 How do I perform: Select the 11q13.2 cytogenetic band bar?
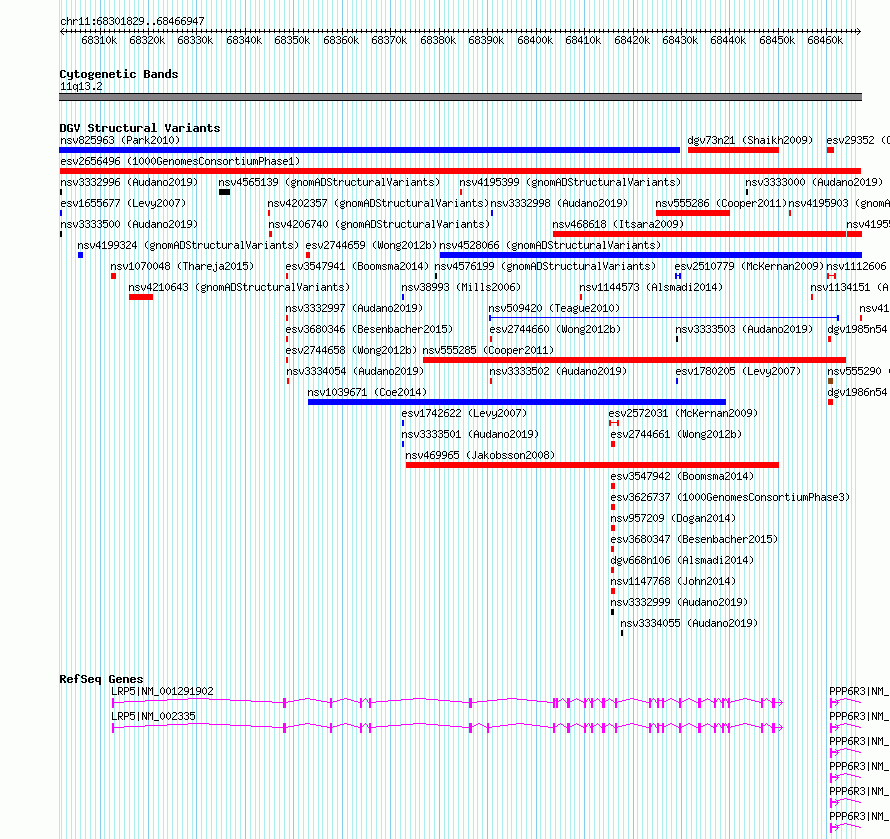[460, 97]
